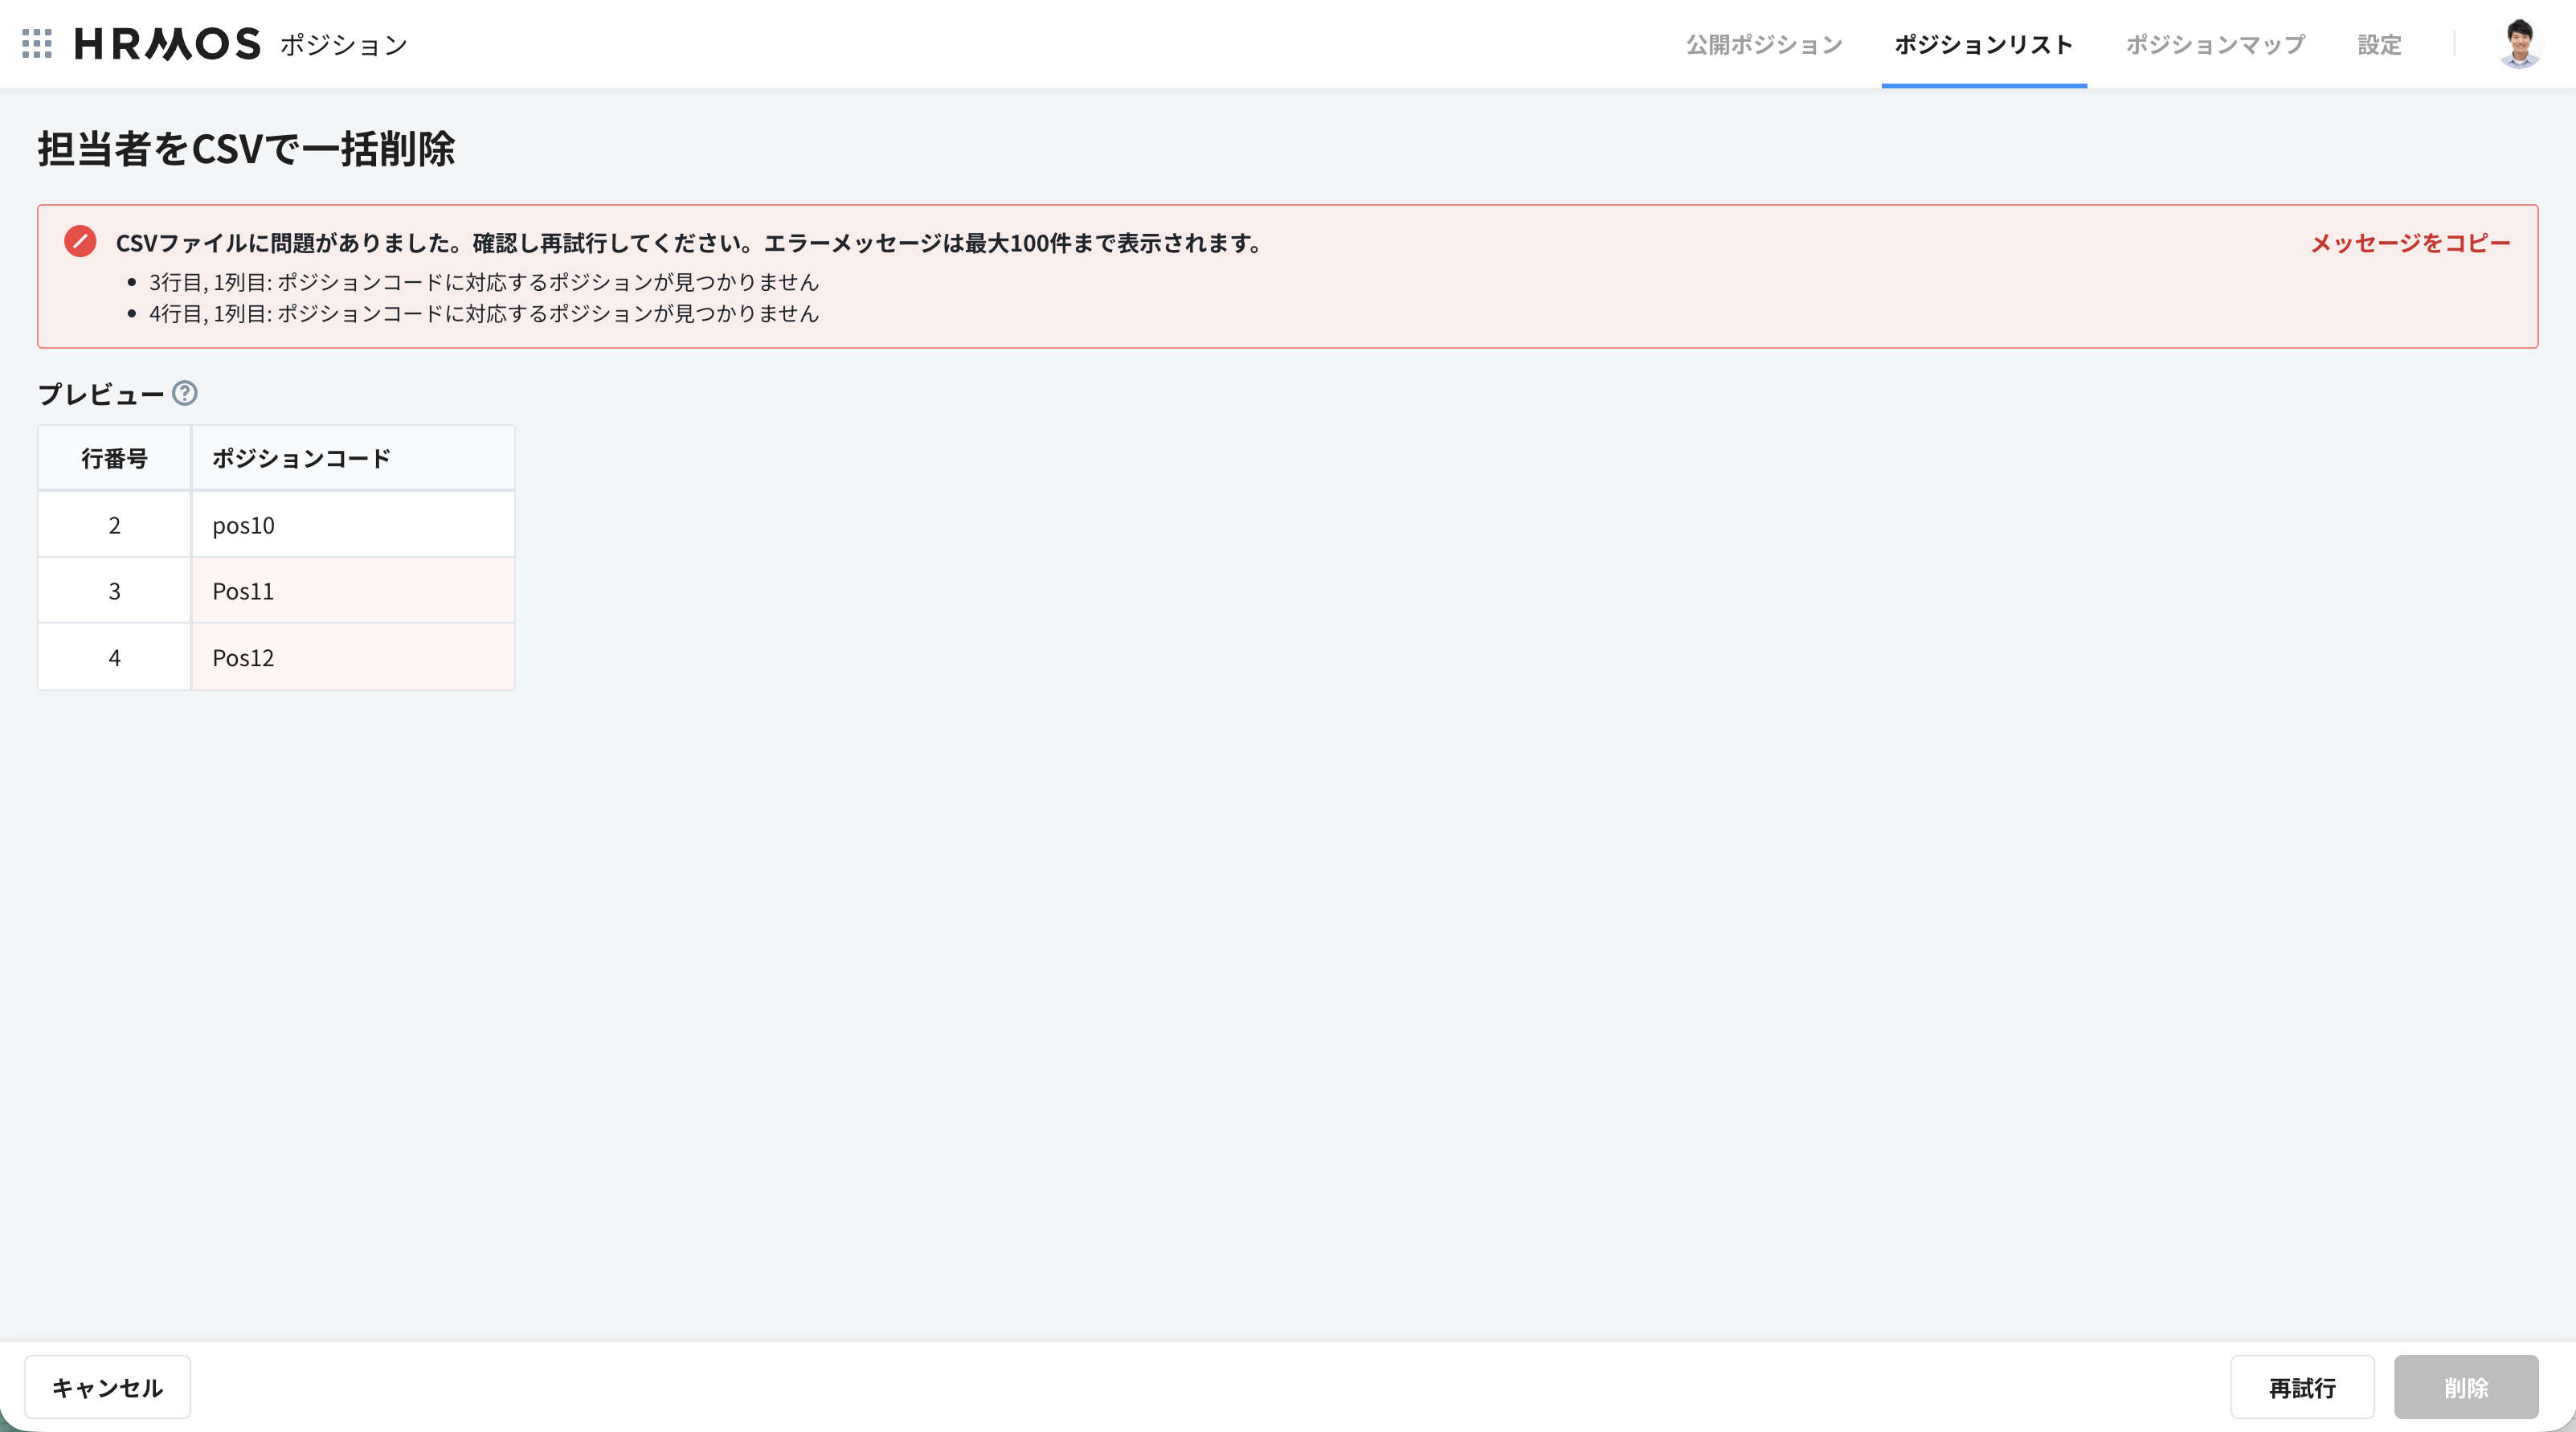This screenshot has width=2576, height=1432.
Task: Click the ポジションコード column header
Action: click(301, 458)
